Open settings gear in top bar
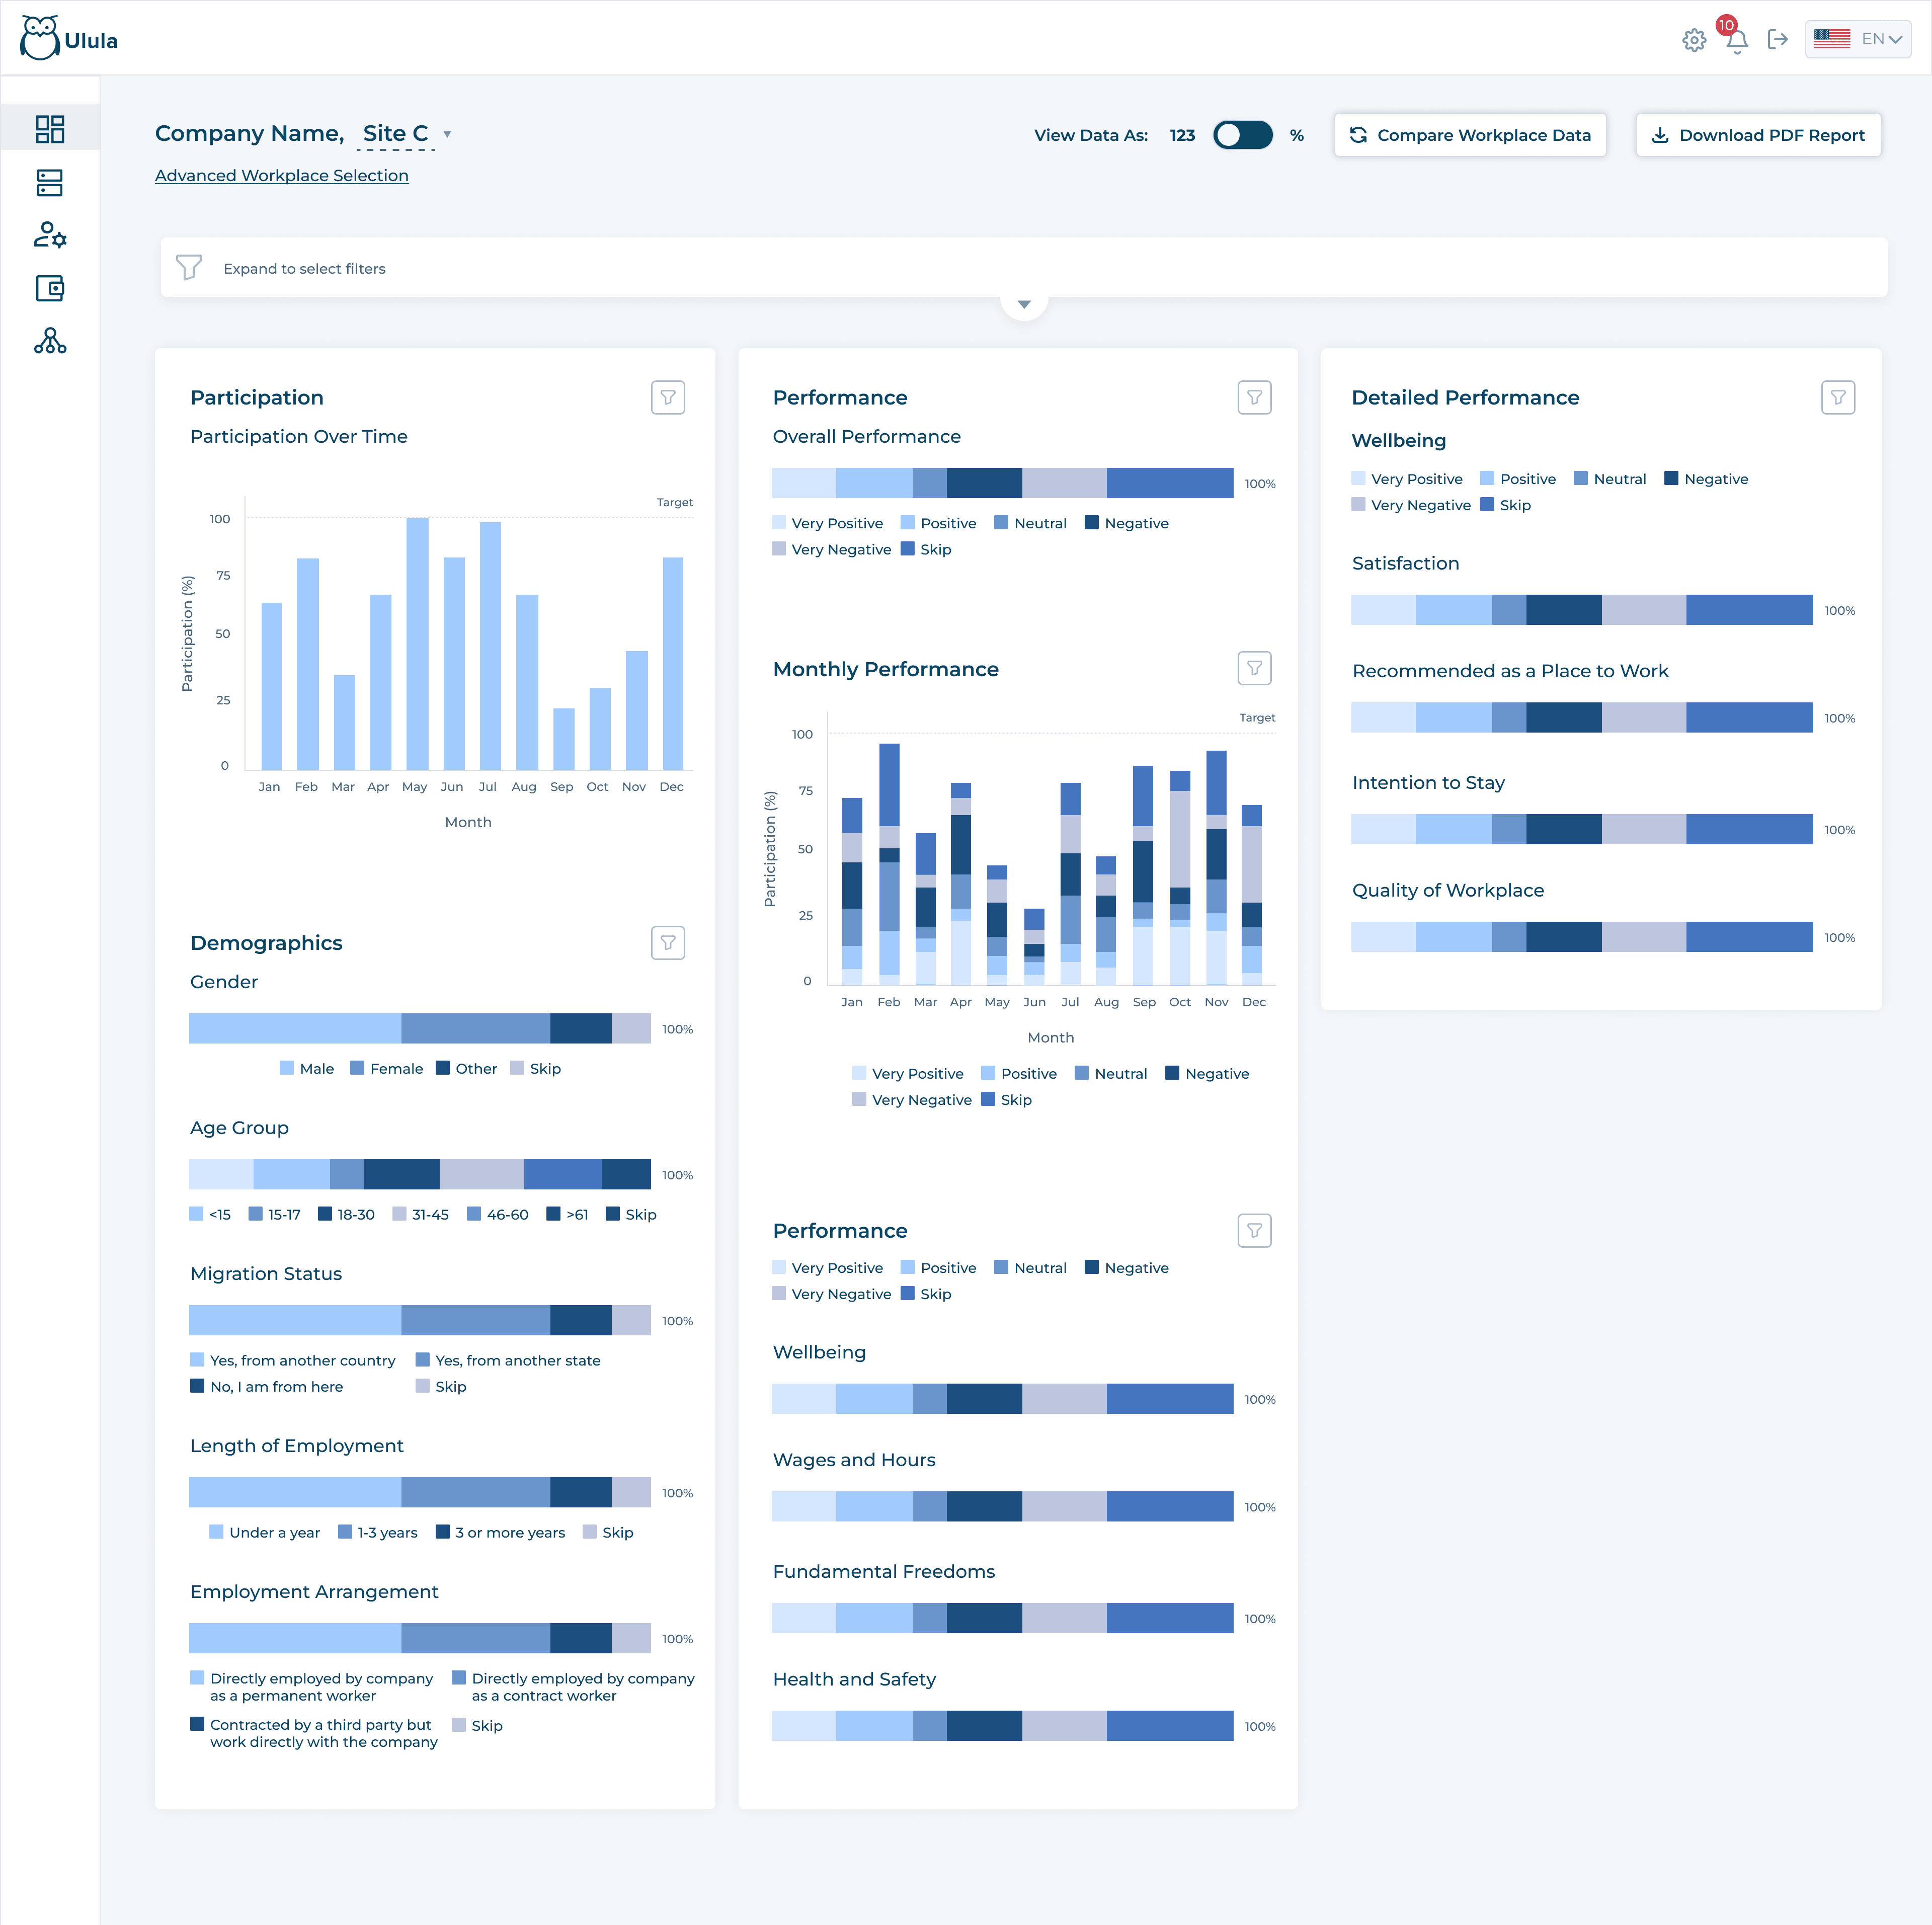The width and height of the screenshot is (1932, 1925). [x=1693, y=40]
